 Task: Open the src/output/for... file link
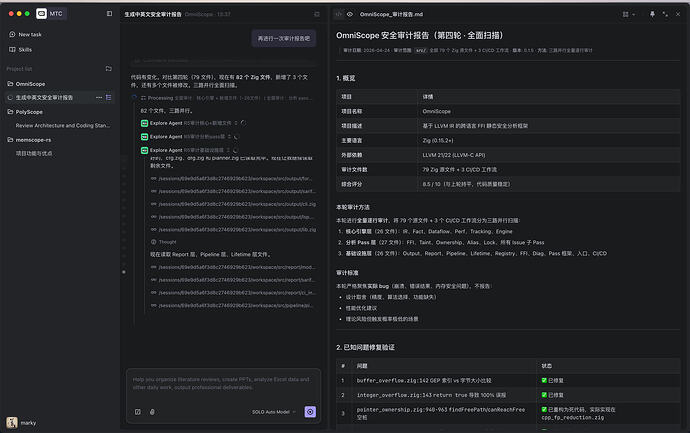coord(233,179)
